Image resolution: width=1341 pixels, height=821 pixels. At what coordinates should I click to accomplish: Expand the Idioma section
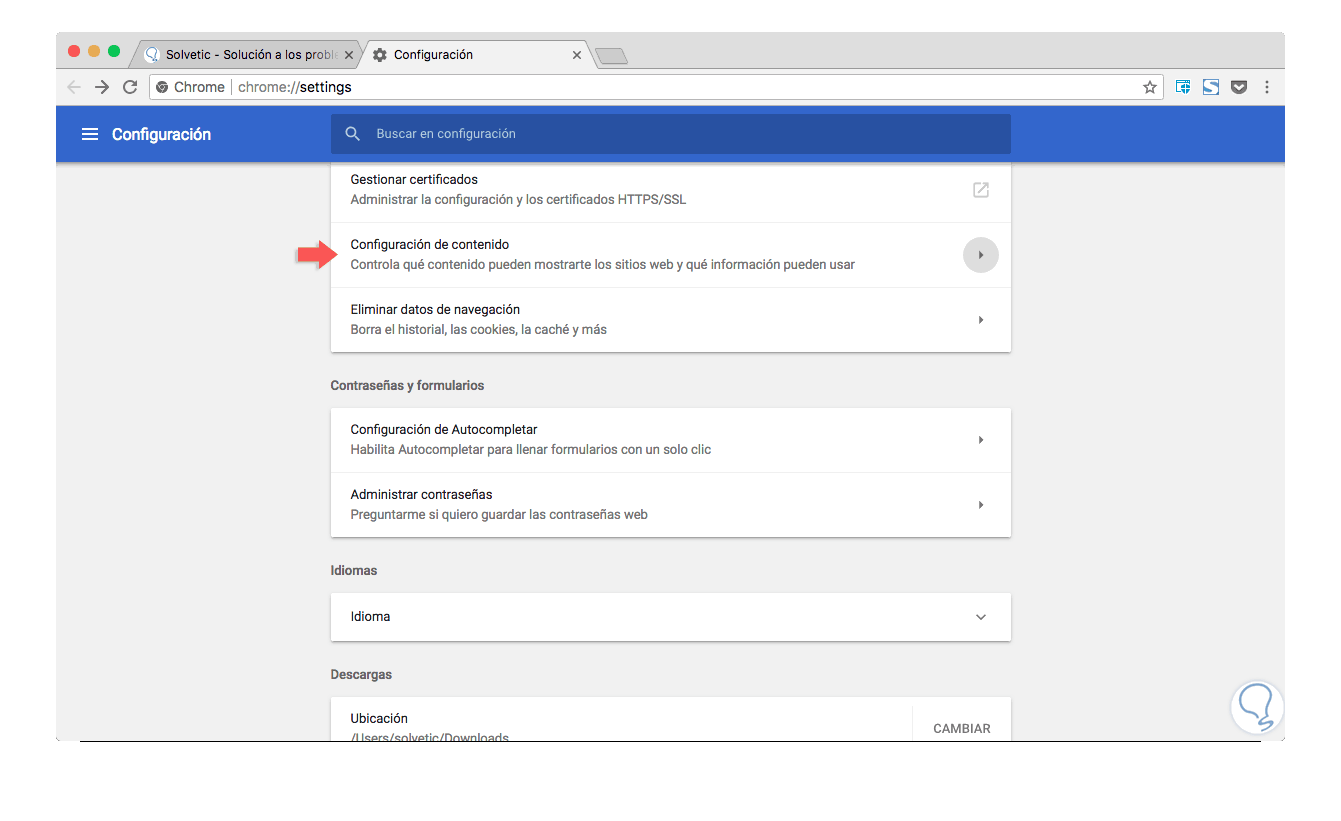click(x=981, y=617)
